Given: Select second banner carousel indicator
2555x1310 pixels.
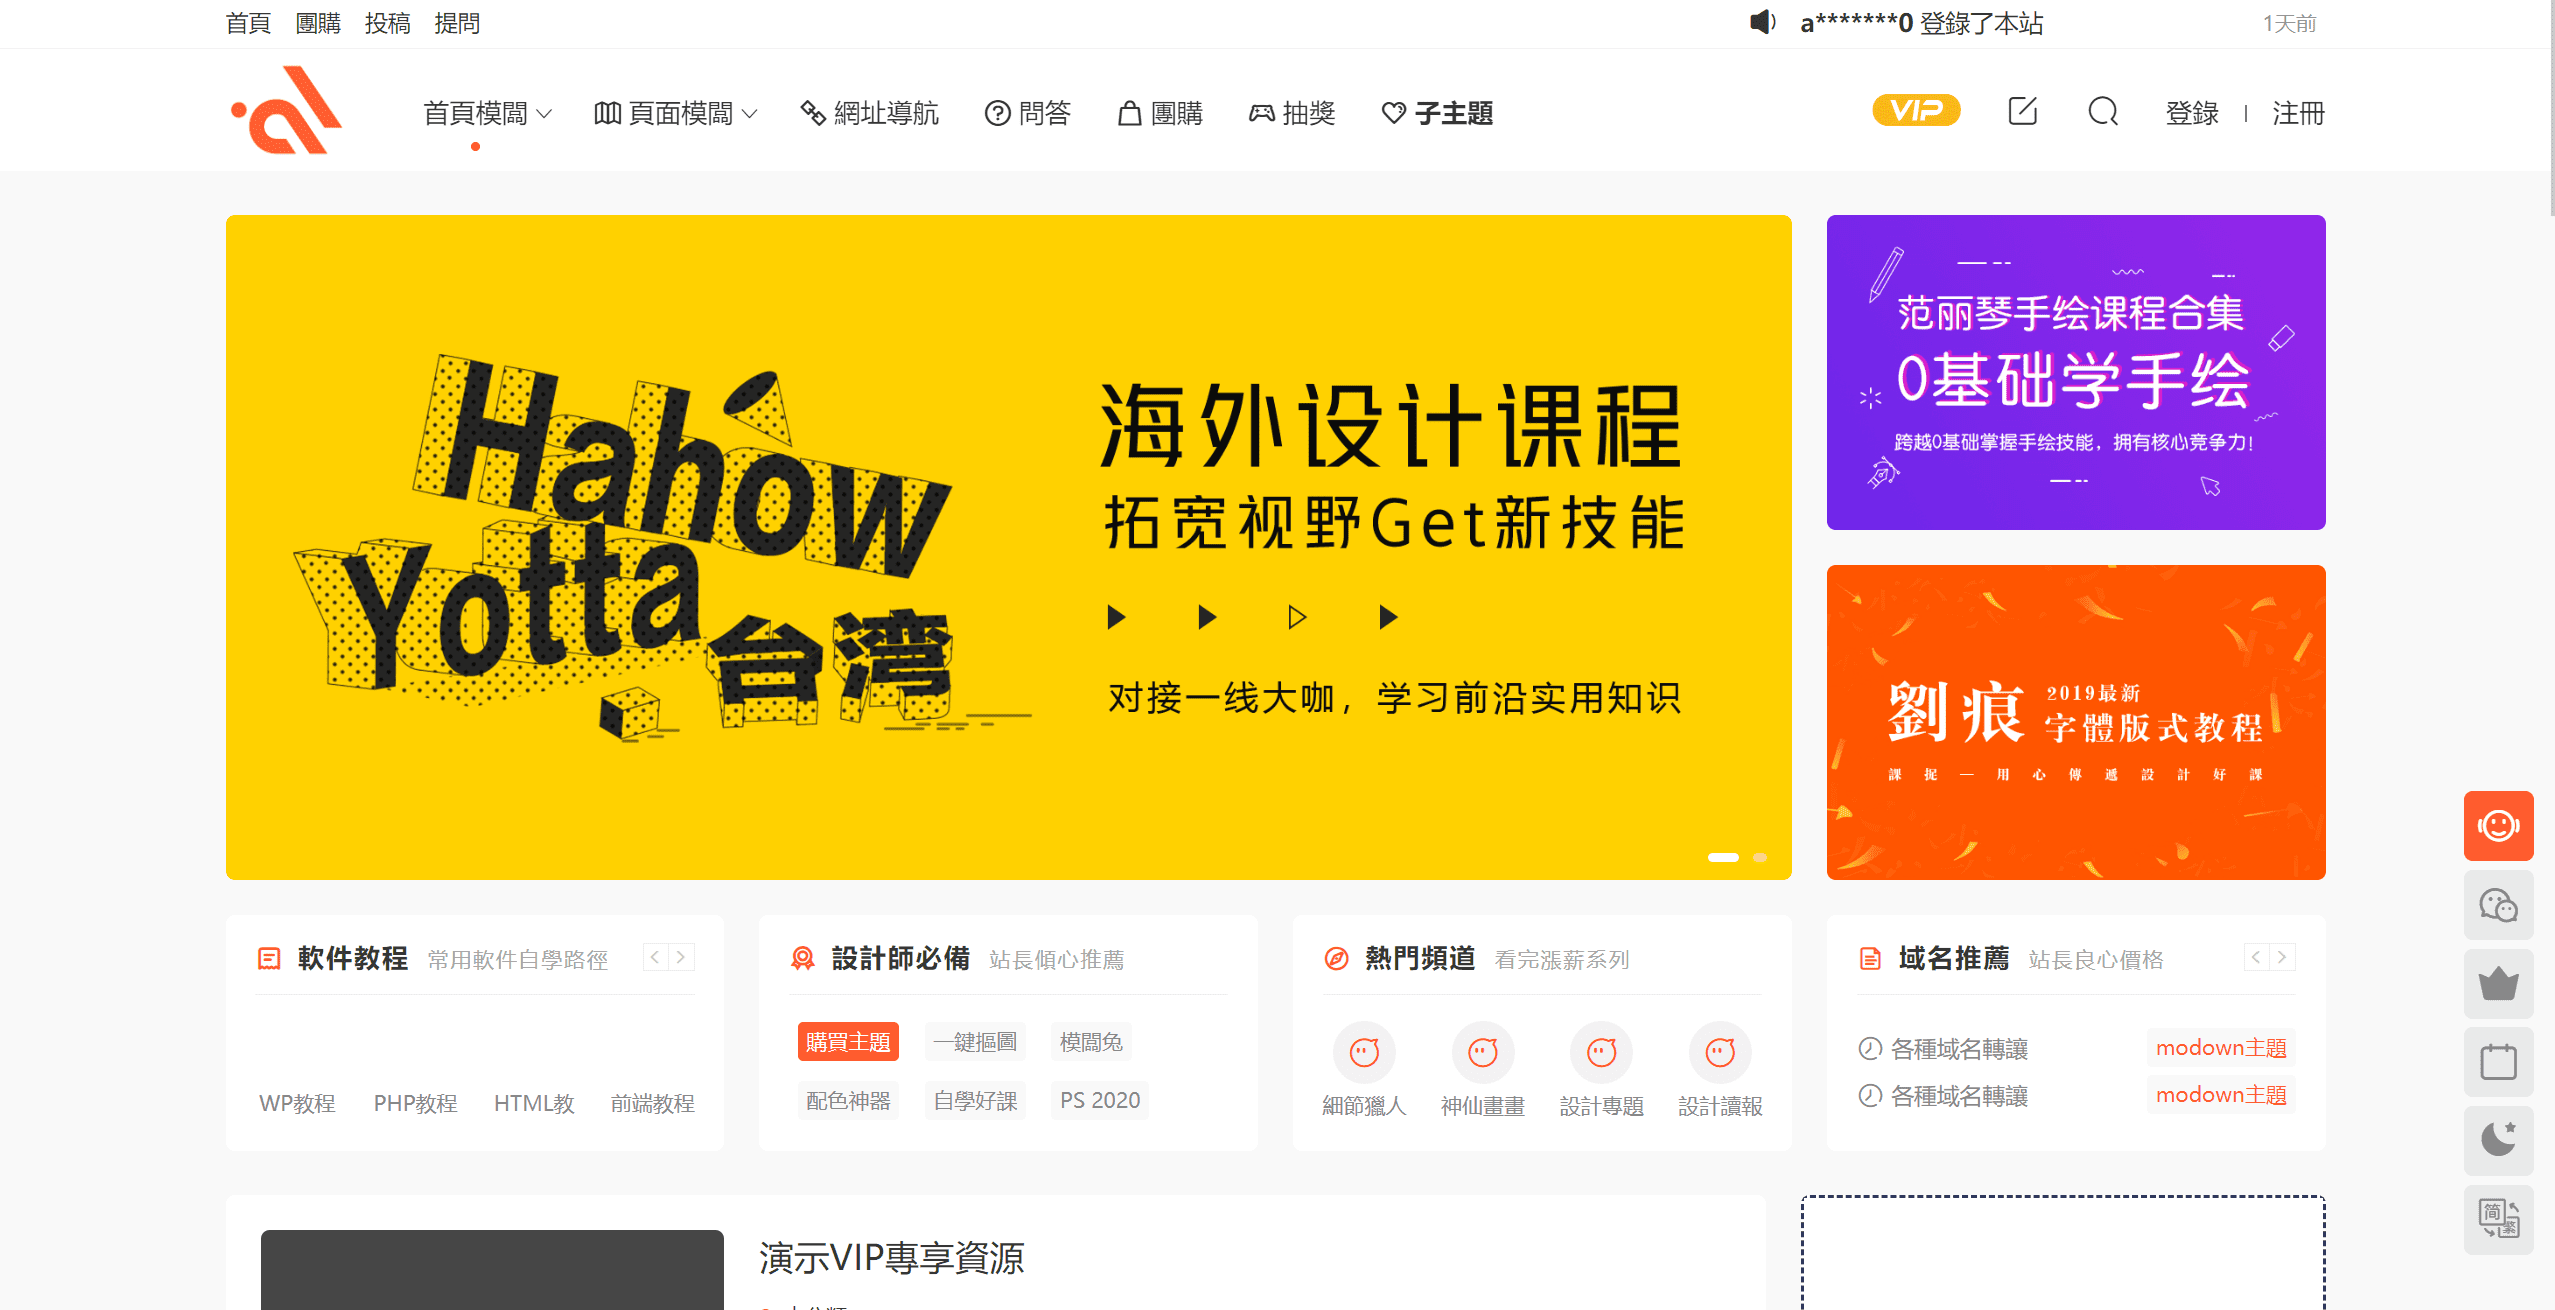Looking at the screenshot, I should point(1760,857).
